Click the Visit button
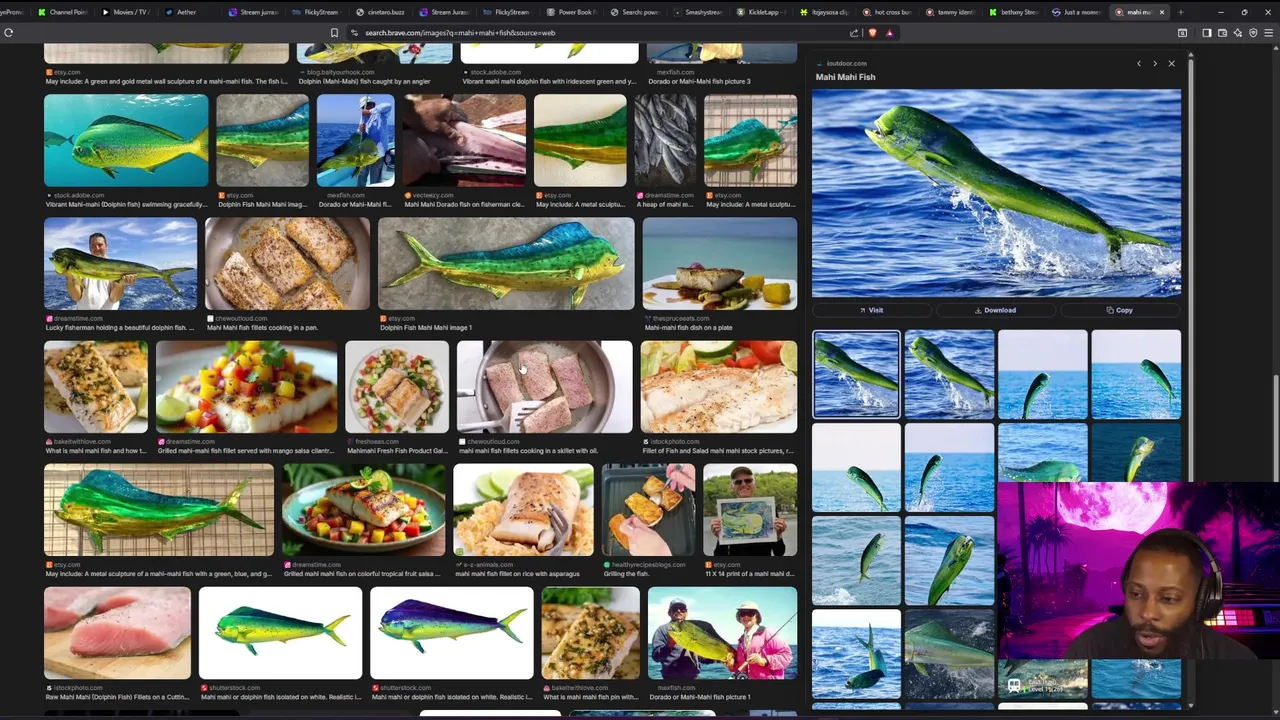1280x720 pixels. (871, 310)
